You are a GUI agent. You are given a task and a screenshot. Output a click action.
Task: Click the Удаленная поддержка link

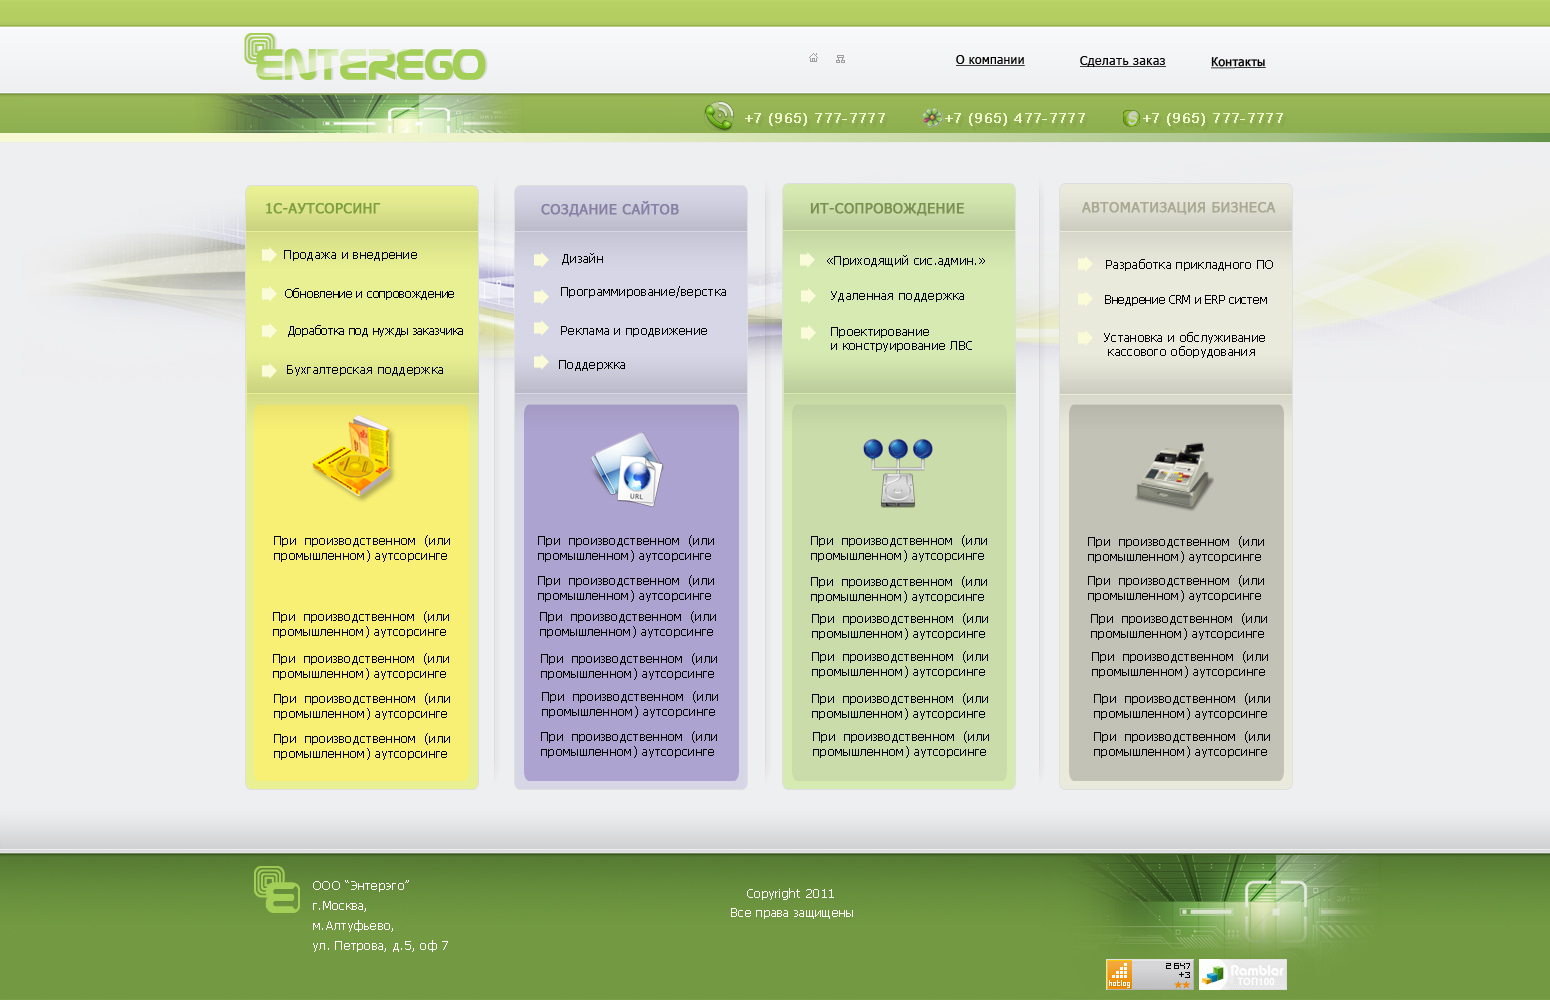(897, 296)
